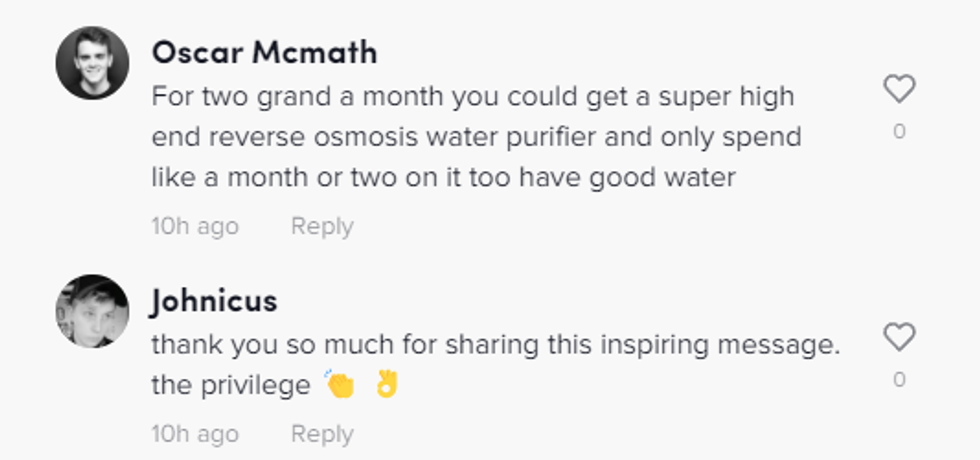
Task: Click the "thank you so much" comment line
Action: 495,345
